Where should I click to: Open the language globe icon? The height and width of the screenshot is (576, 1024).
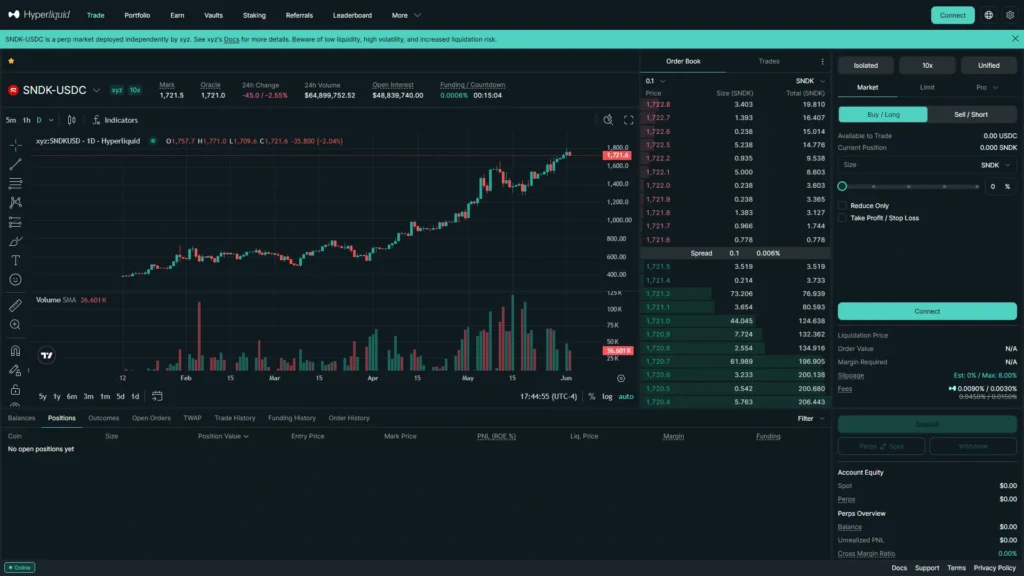tap(989, 15)
